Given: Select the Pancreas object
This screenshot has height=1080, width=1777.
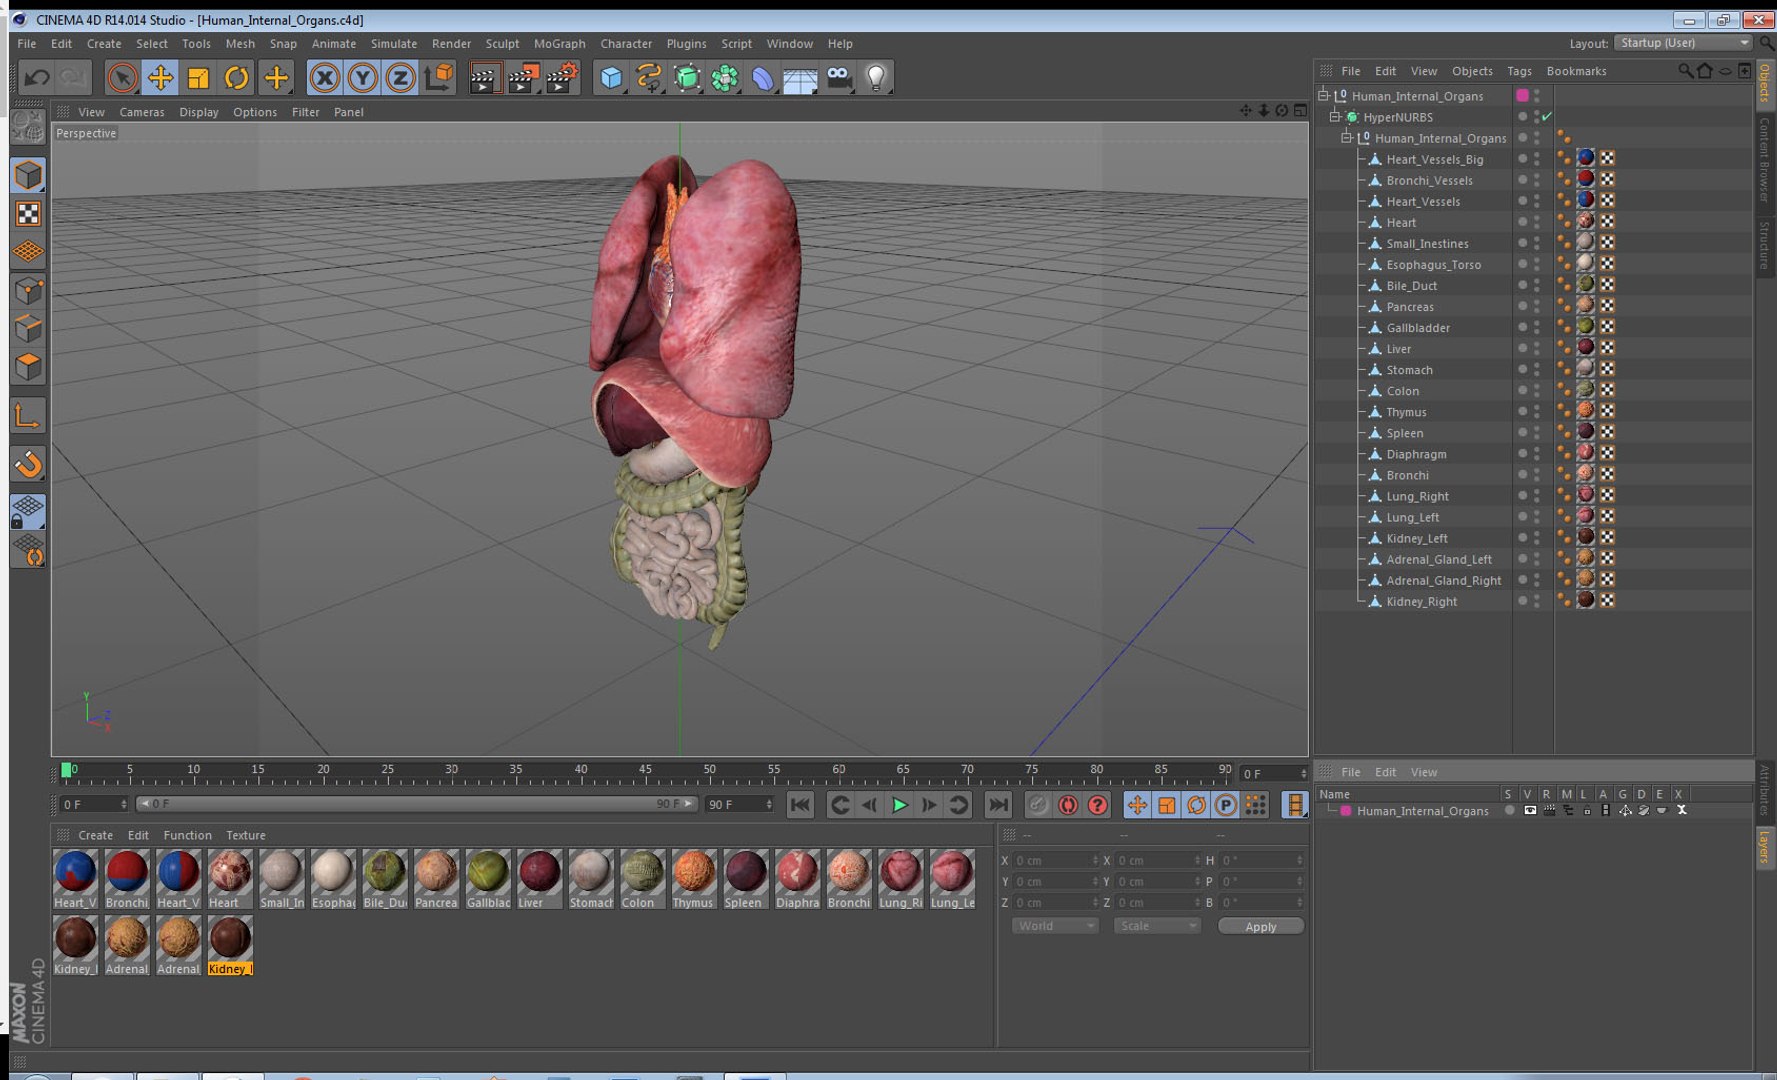Looking at the screenshot, I should tap(1409, 307).
